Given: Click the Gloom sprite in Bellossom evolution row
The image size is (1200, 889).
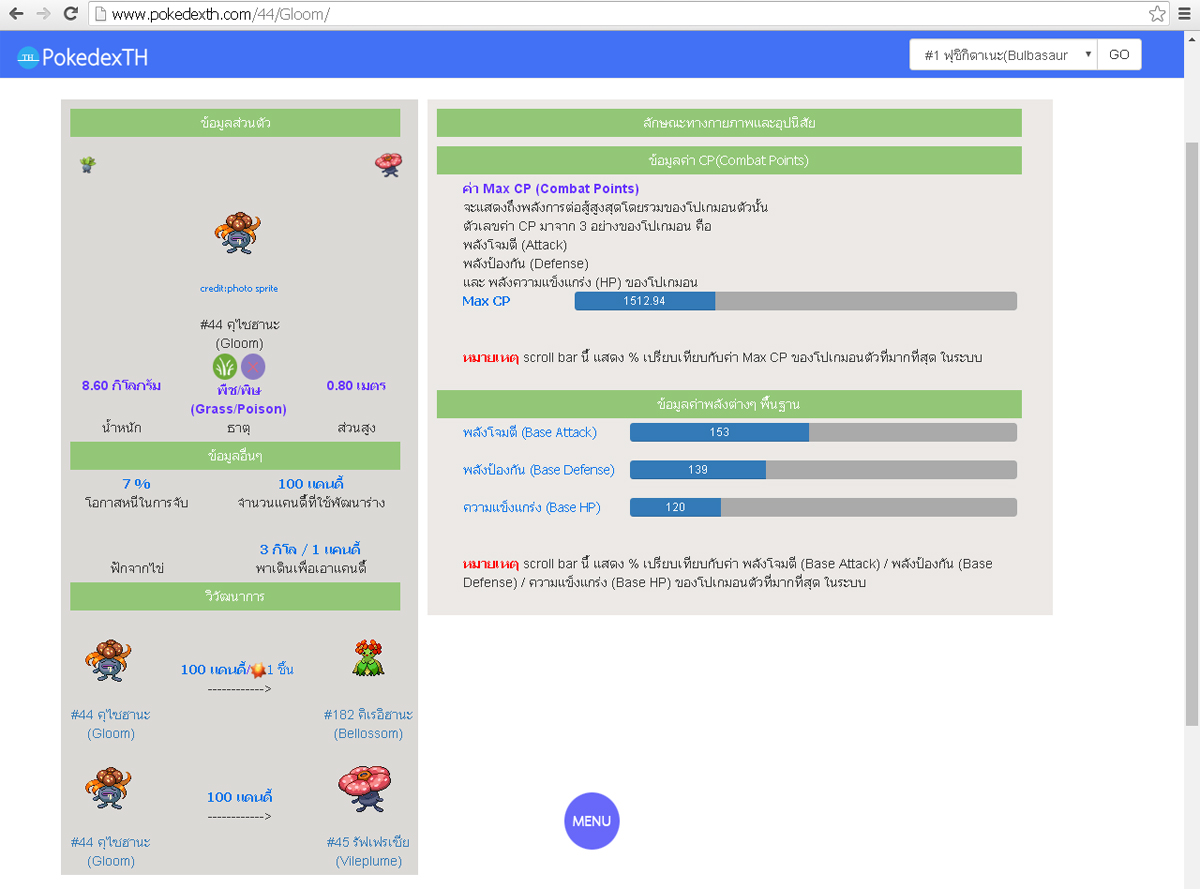Looking at the screenshot, I should (108, 662).
